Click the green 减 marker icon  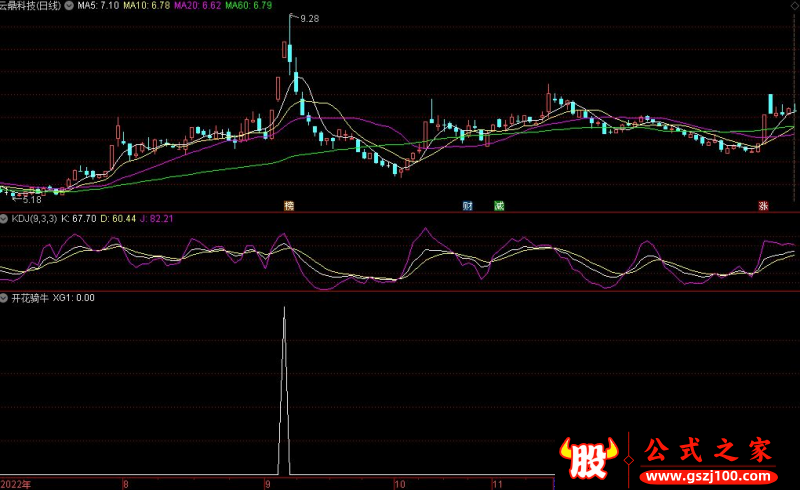click(499, 207)
